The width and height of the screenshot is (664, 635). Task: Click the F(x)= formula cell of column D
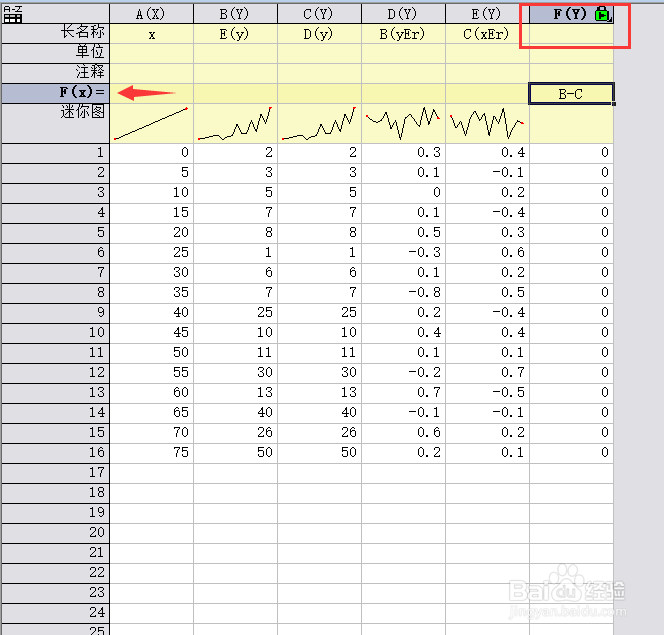click(x=403, y=93)
